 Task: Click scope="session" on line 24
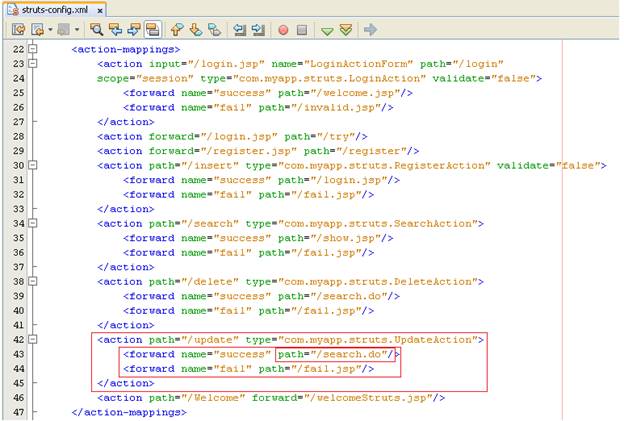coord(145,78)
